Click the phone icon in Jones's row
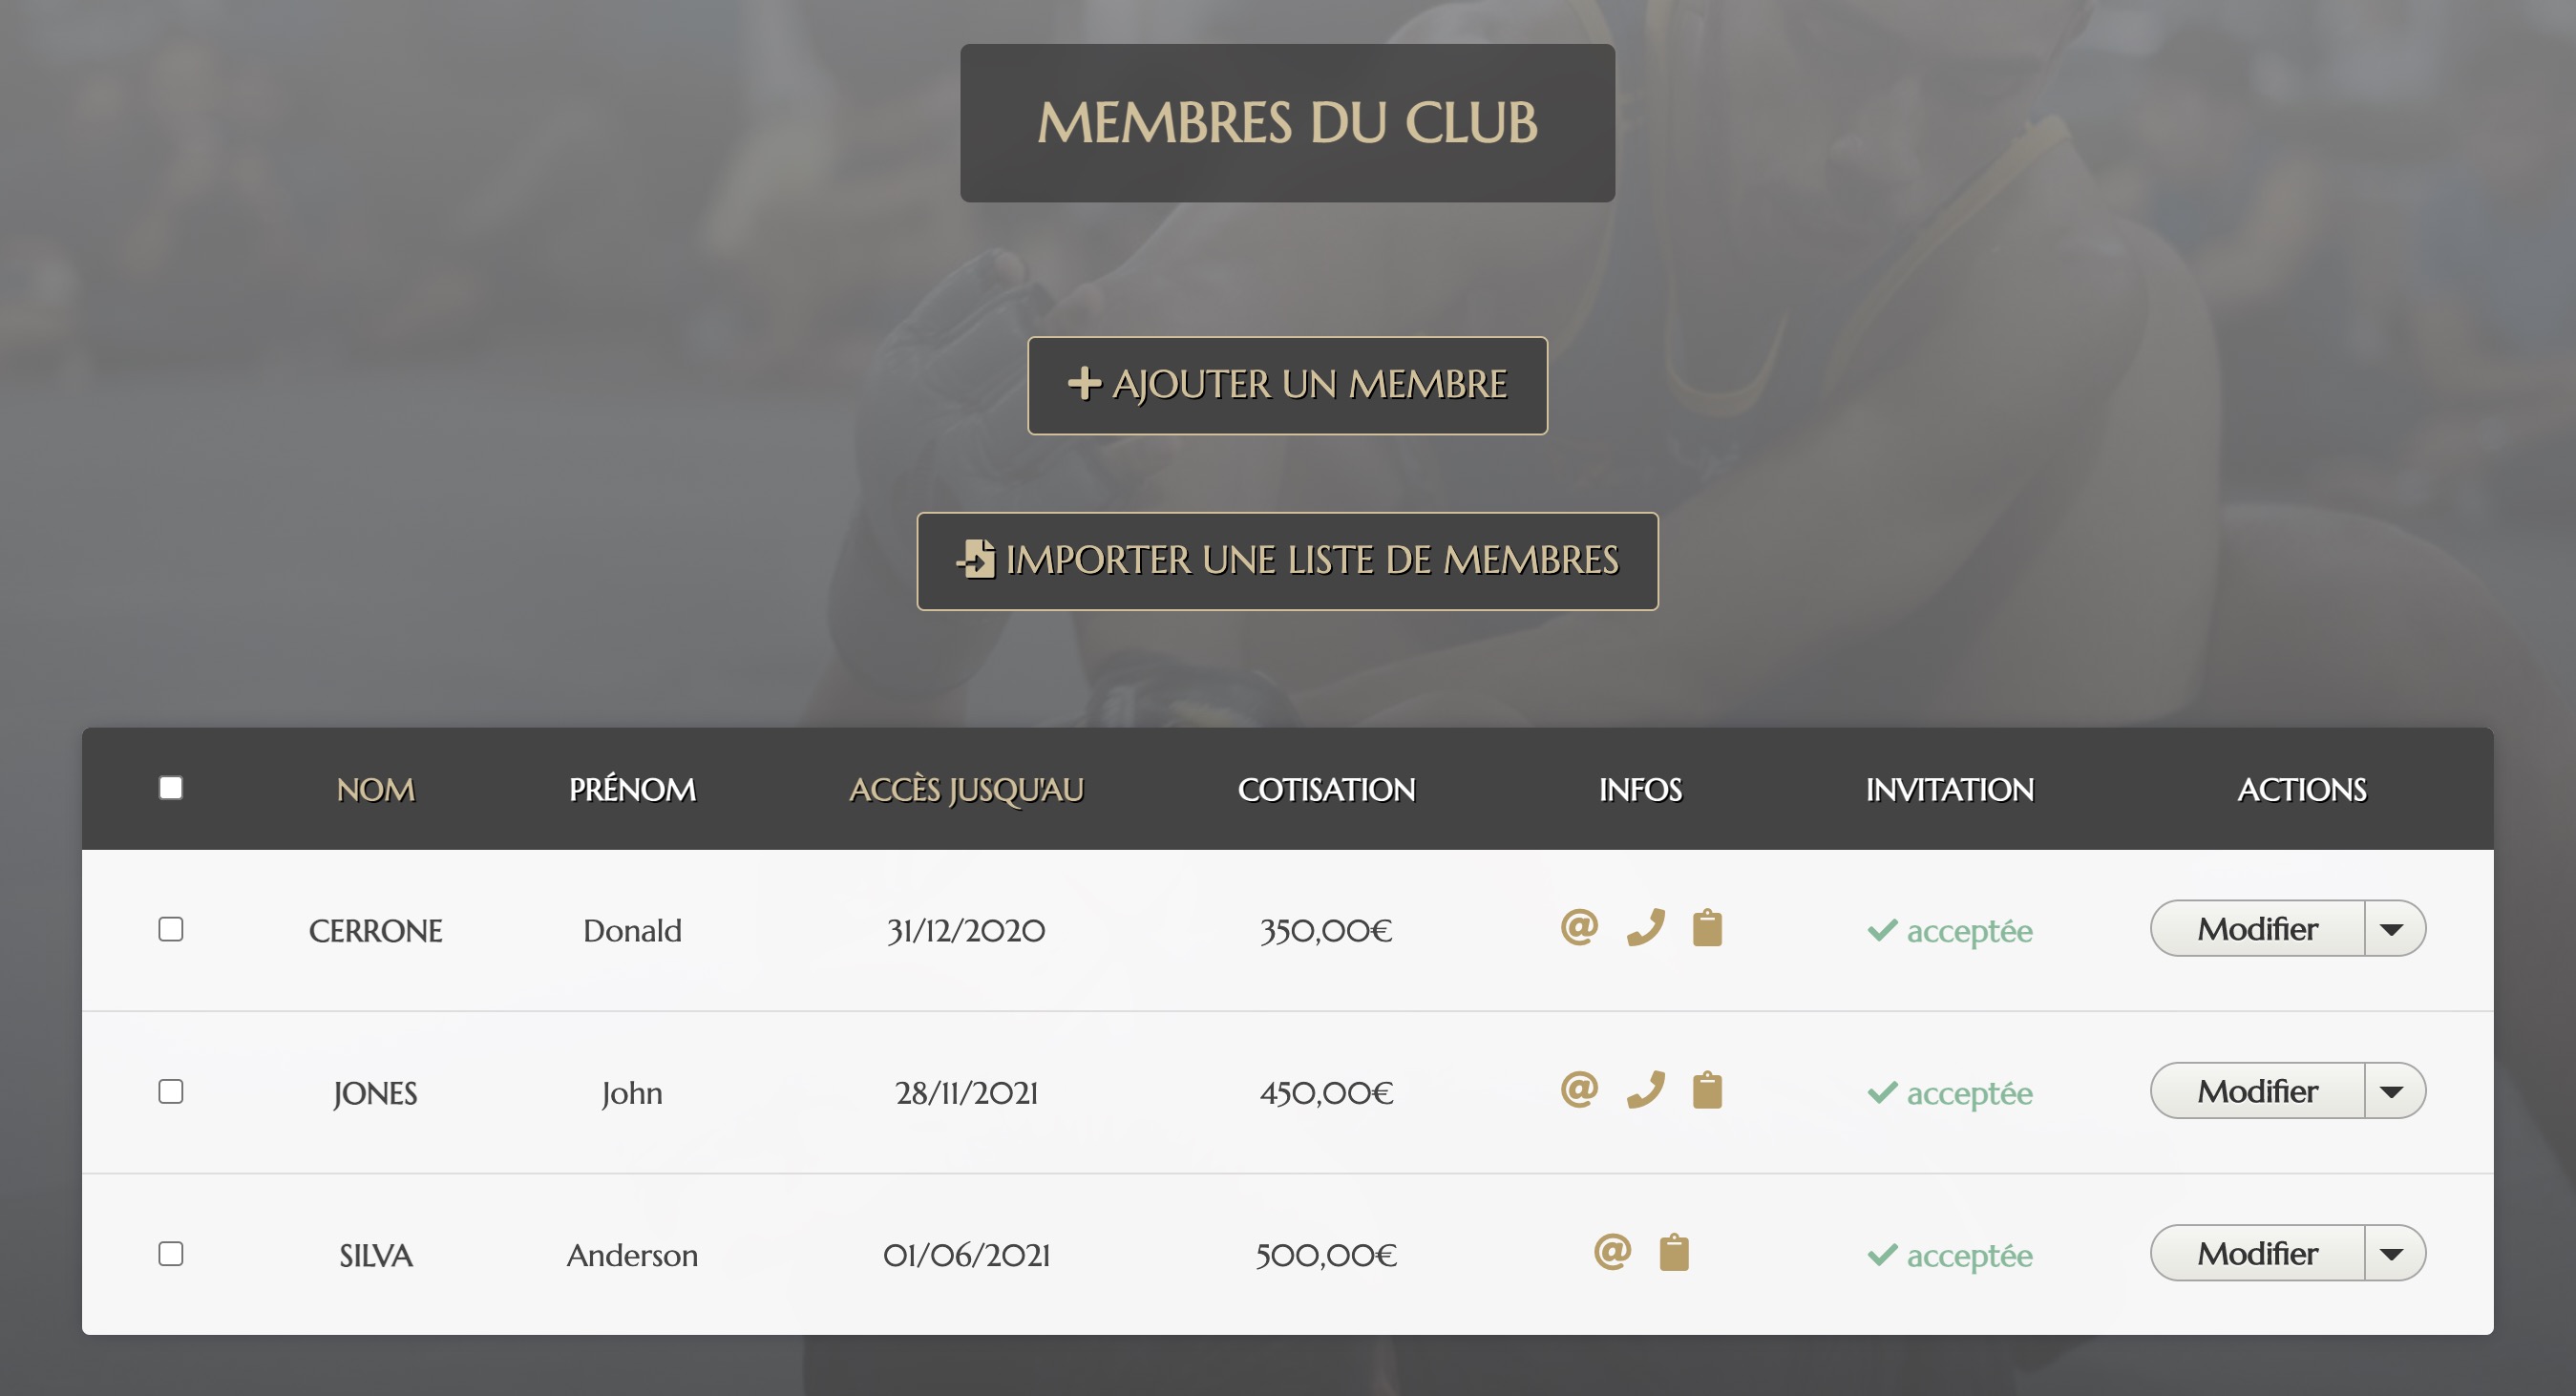 click(x=1645, y=1090)
